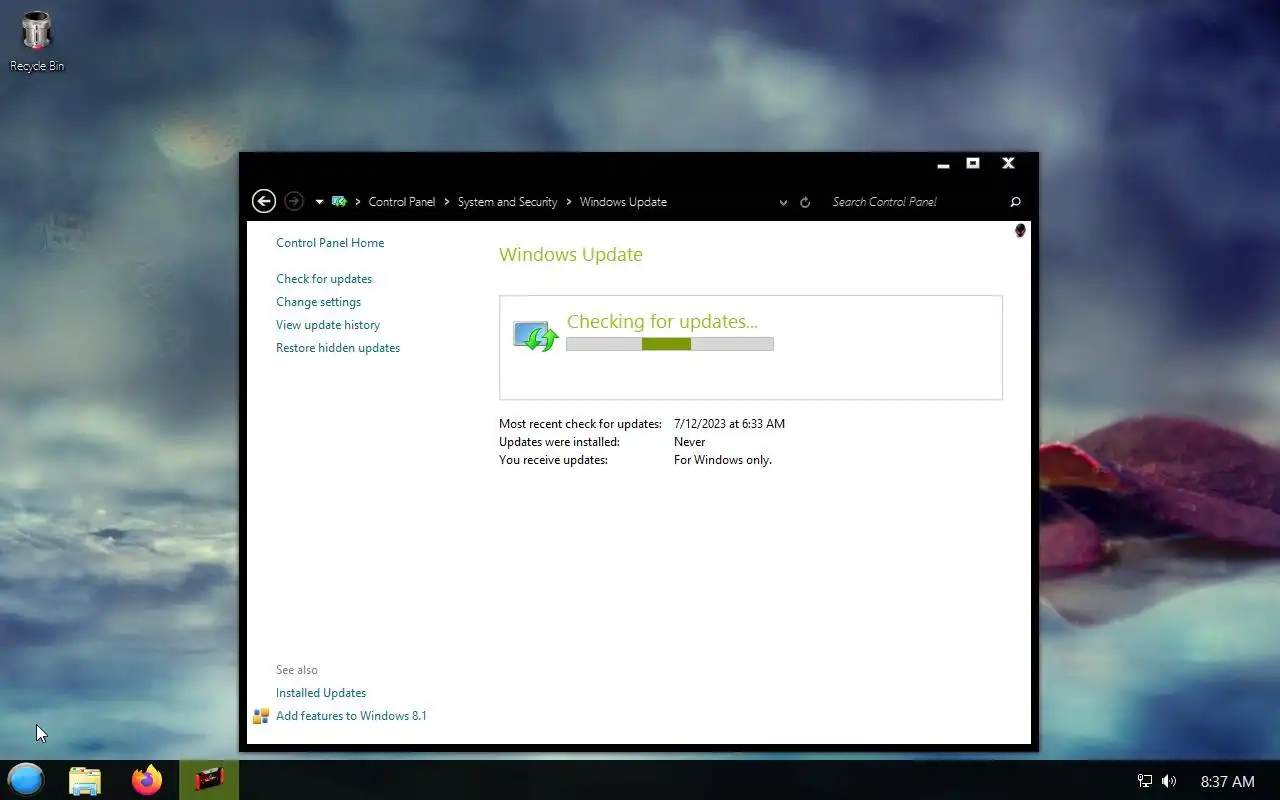
Task: Select Control Panel in the breadcrumb
Action: tap(402, 202)
